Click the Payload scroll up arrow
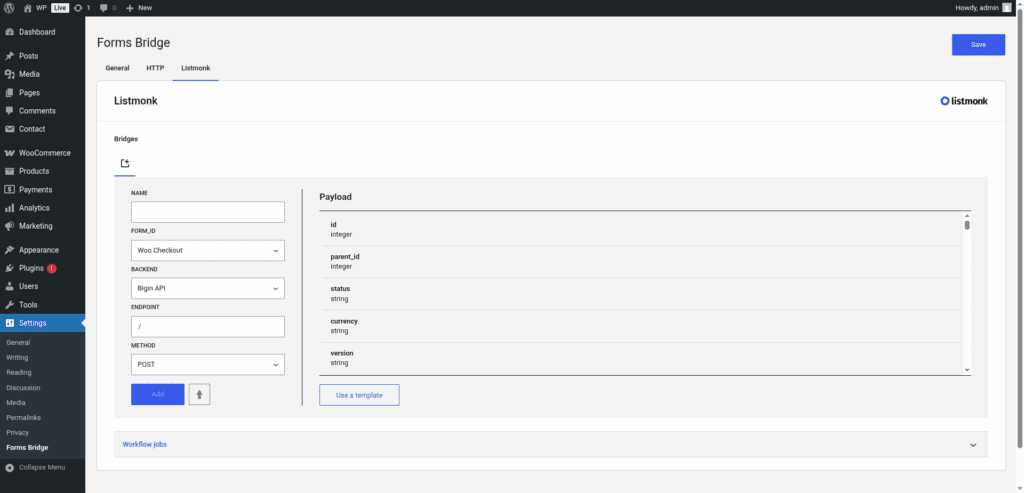Viewport: 1024px width, 493px height. pos(967,215)
